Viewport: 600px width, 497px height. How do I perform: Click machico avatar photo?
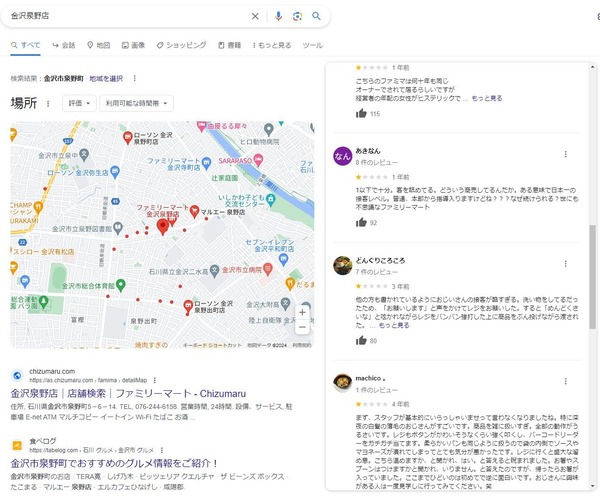(342, 383)
